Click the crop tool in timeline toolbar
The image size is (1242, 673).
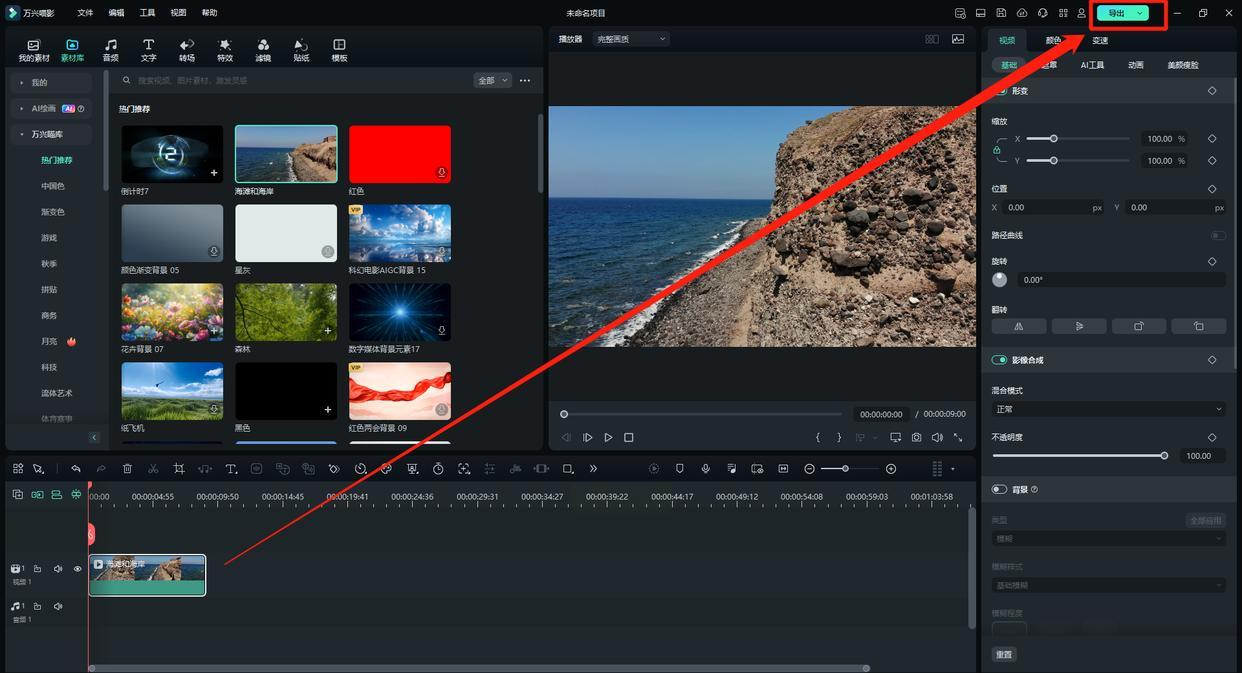click(179, 469)
